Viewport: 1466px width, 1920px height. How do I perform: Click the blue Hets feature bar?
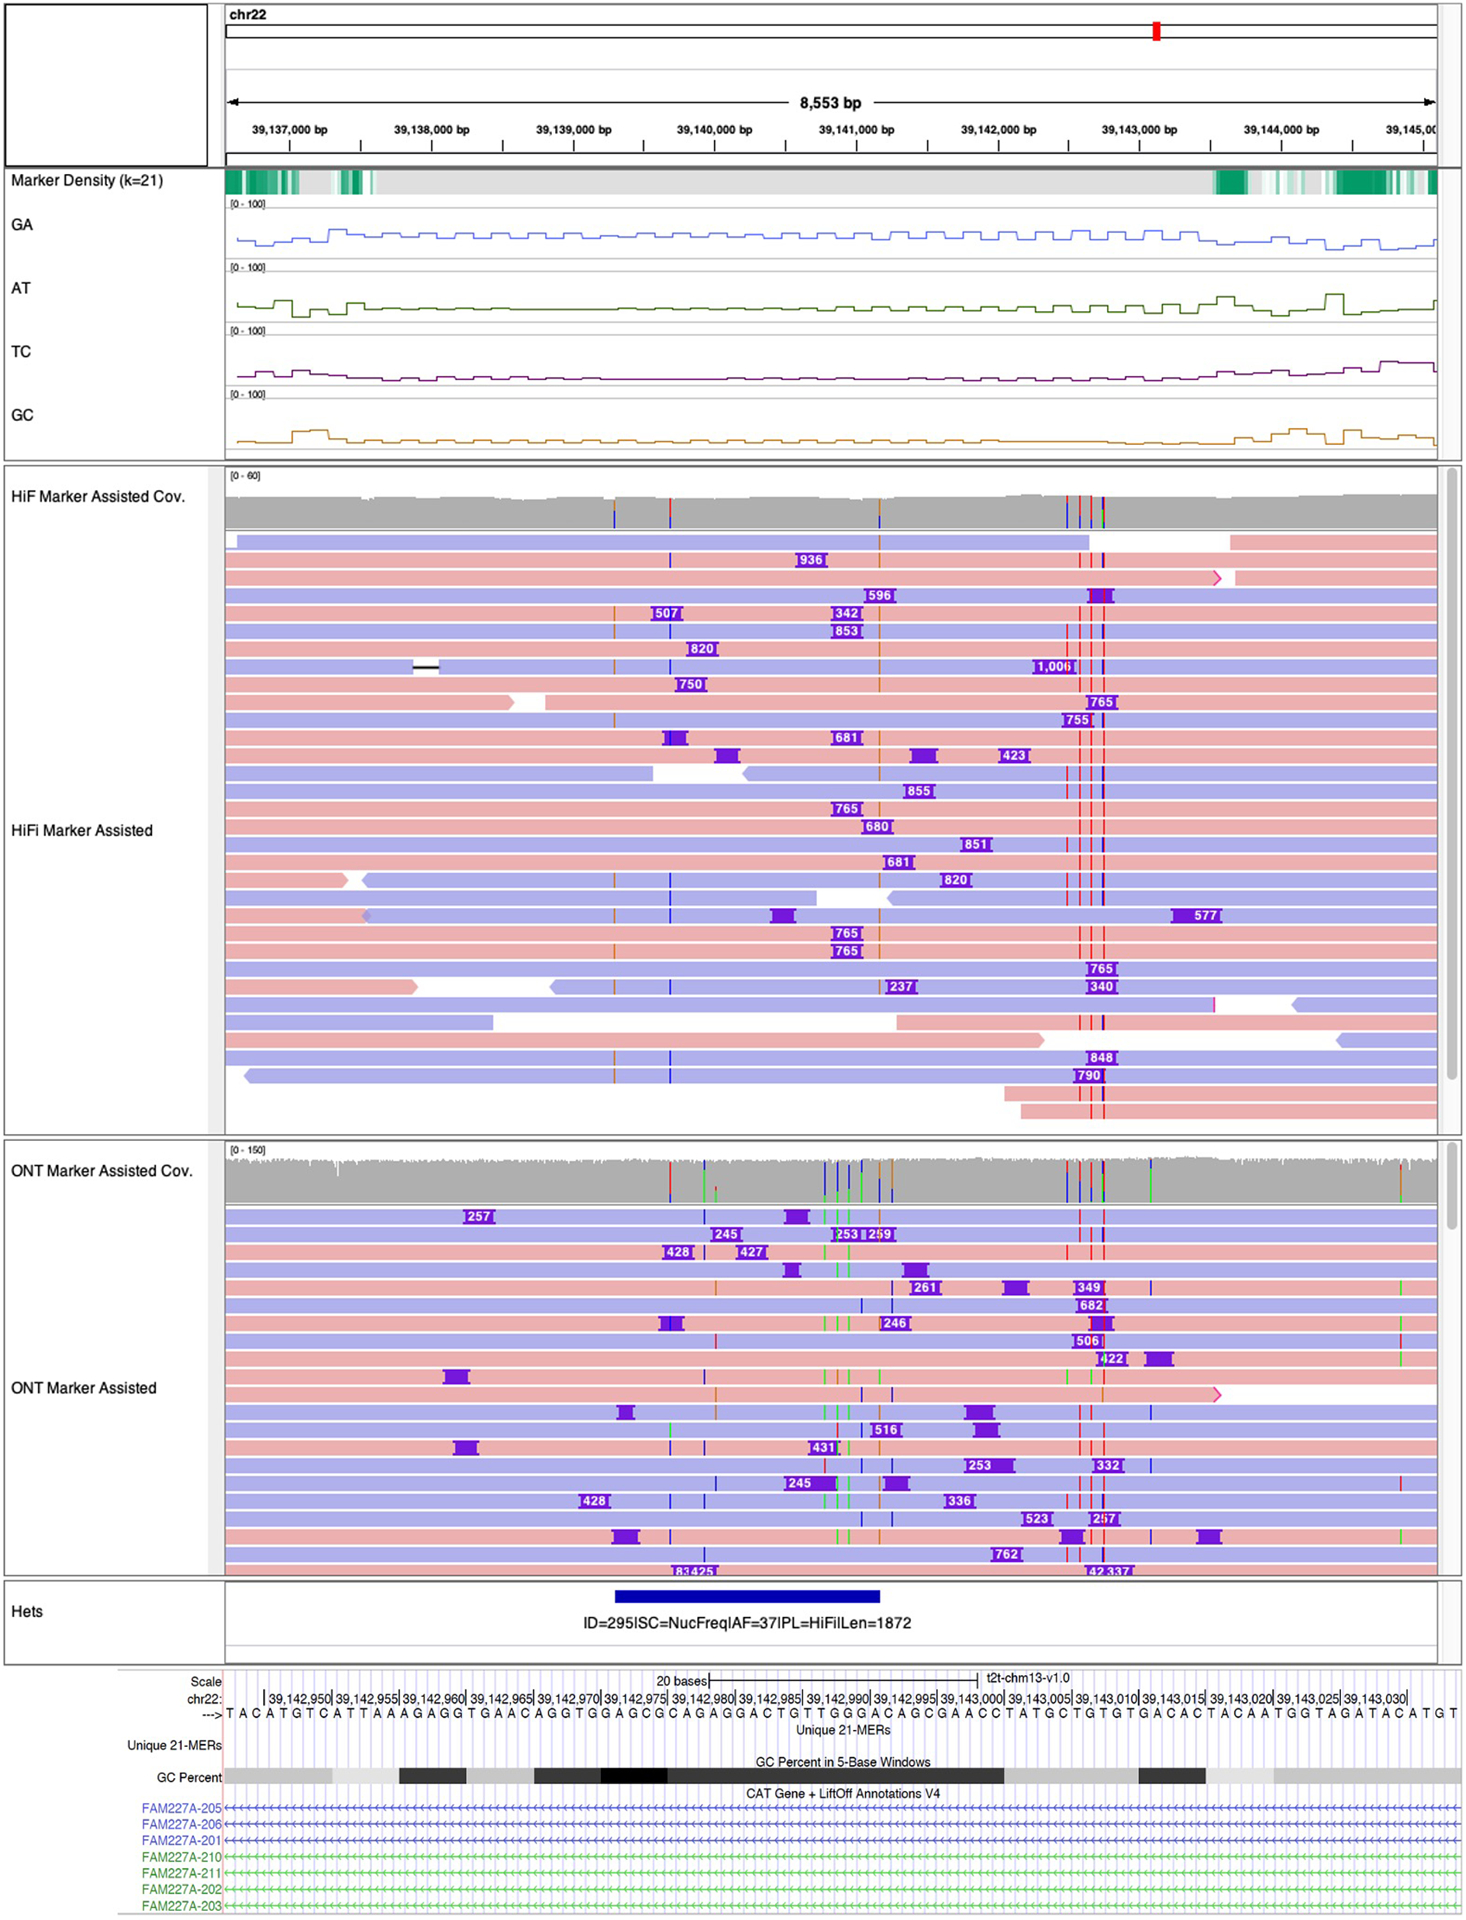tap(747, 1597)
